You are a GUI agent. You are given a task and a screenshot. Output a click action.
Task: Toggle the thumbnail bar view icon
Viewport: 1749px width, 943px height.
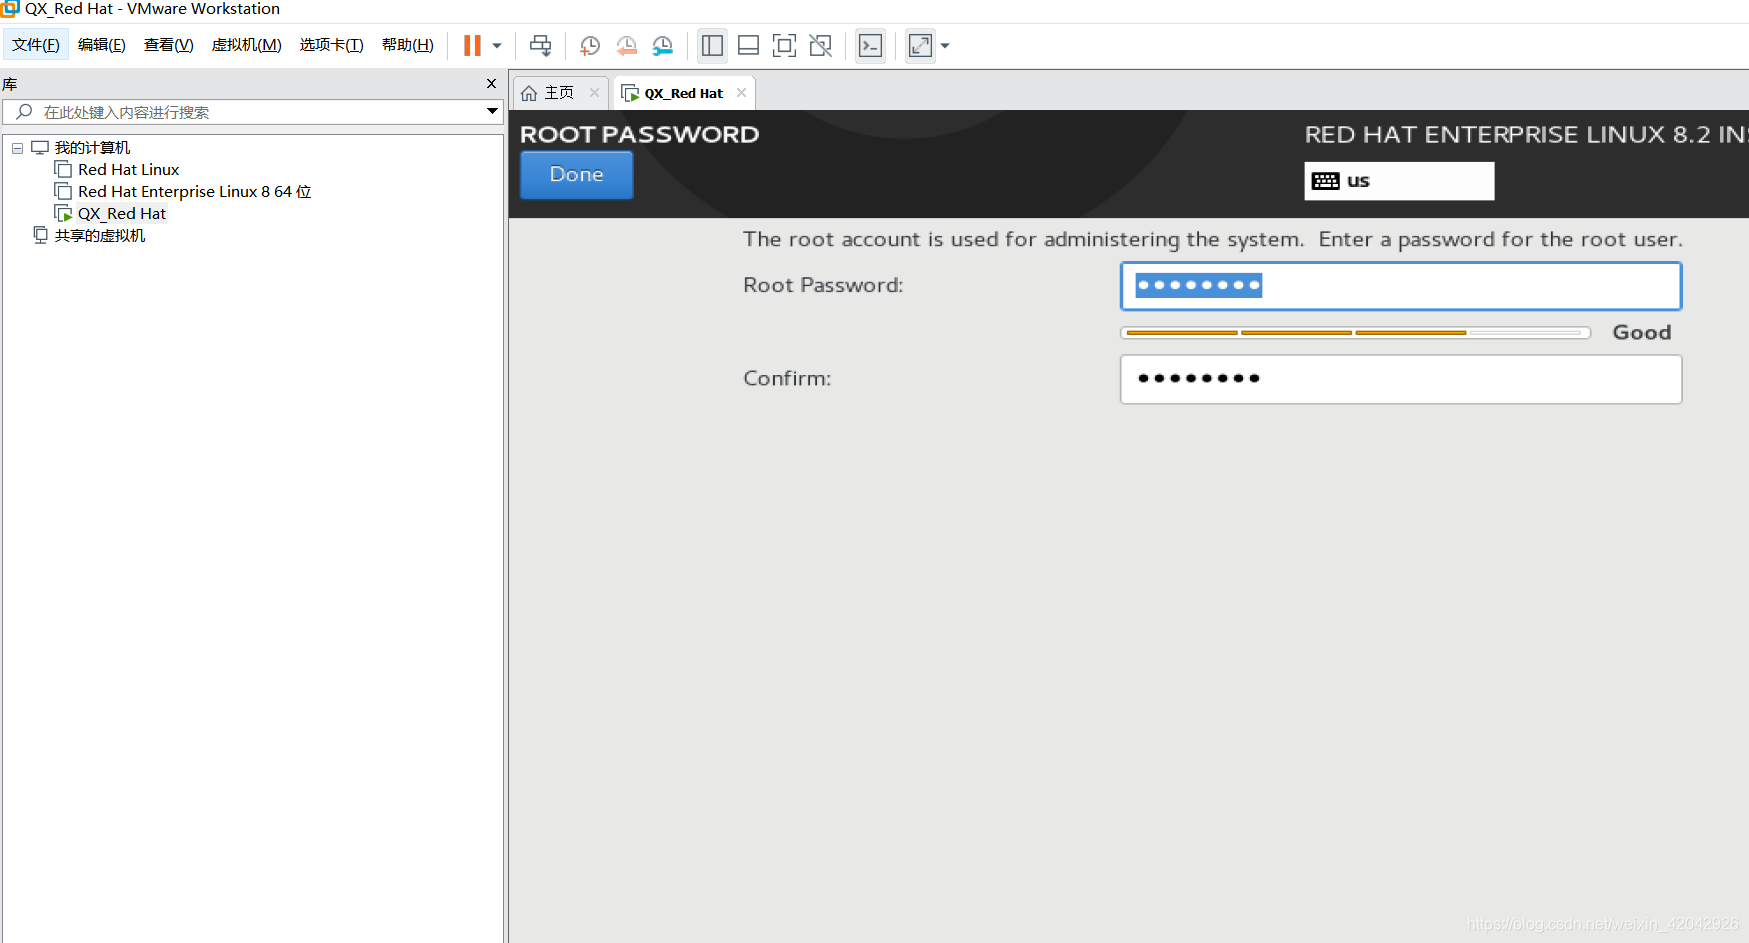tap(748, 45)
